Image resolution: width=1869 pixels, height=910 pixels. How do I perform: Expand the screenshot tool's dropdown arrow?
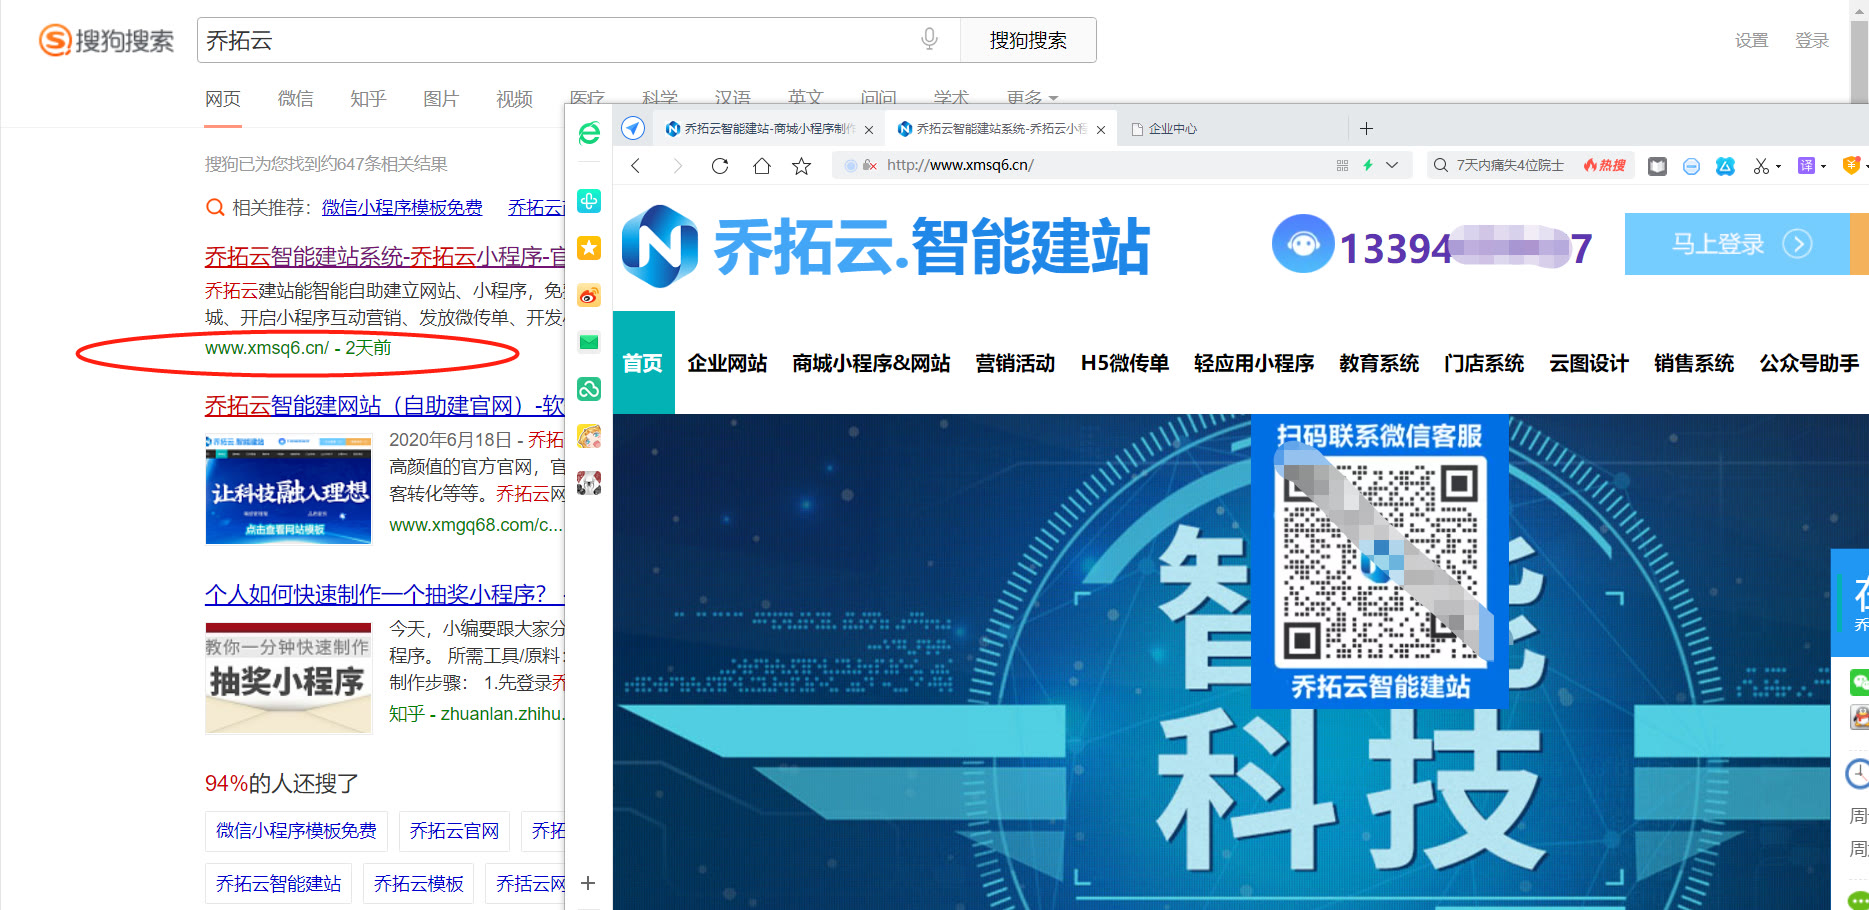[1778, 166]
